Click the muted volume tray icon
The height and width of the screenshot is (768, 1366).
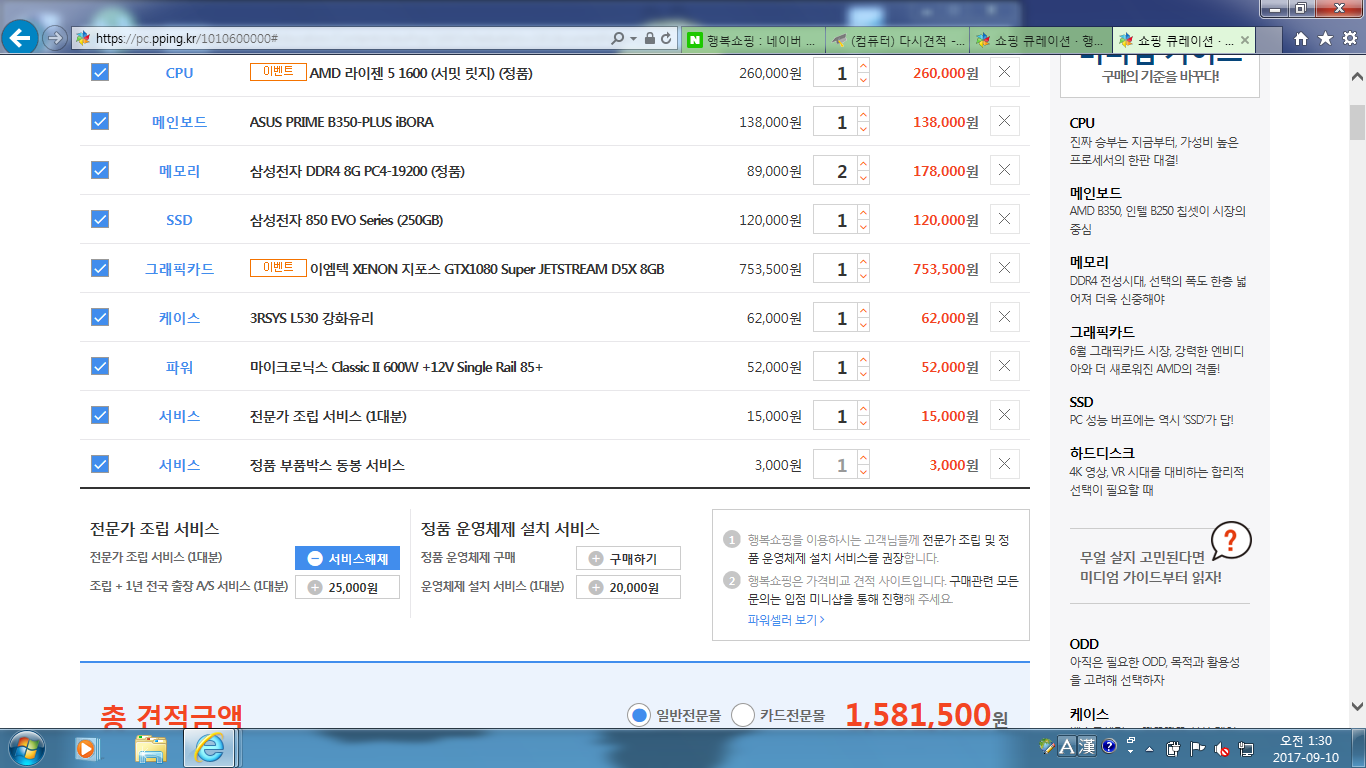pos(1222,748)
